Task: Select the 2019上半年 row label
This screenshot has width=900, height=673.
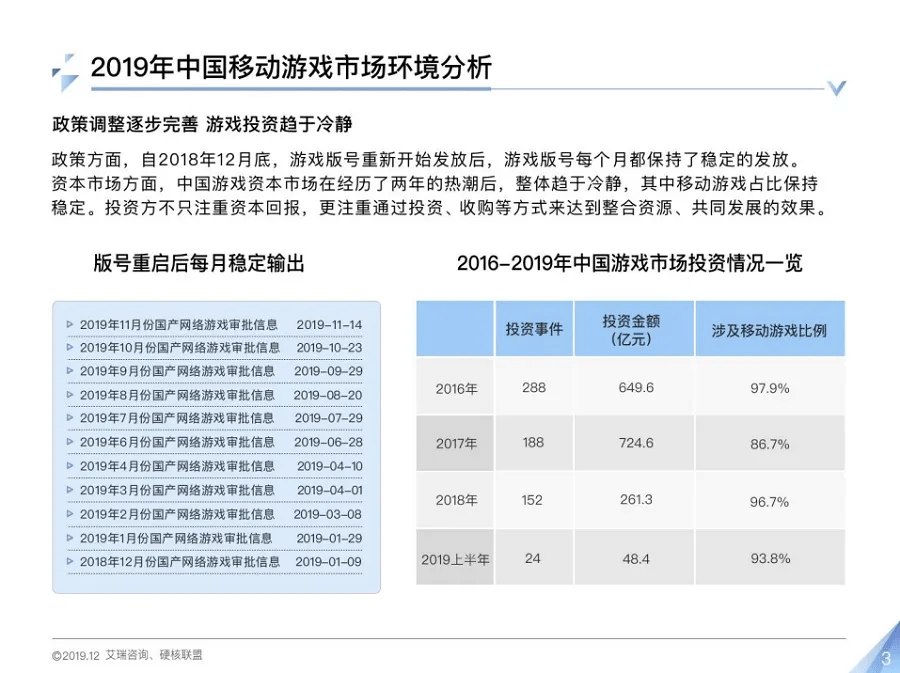Action: tap(455, 559)
